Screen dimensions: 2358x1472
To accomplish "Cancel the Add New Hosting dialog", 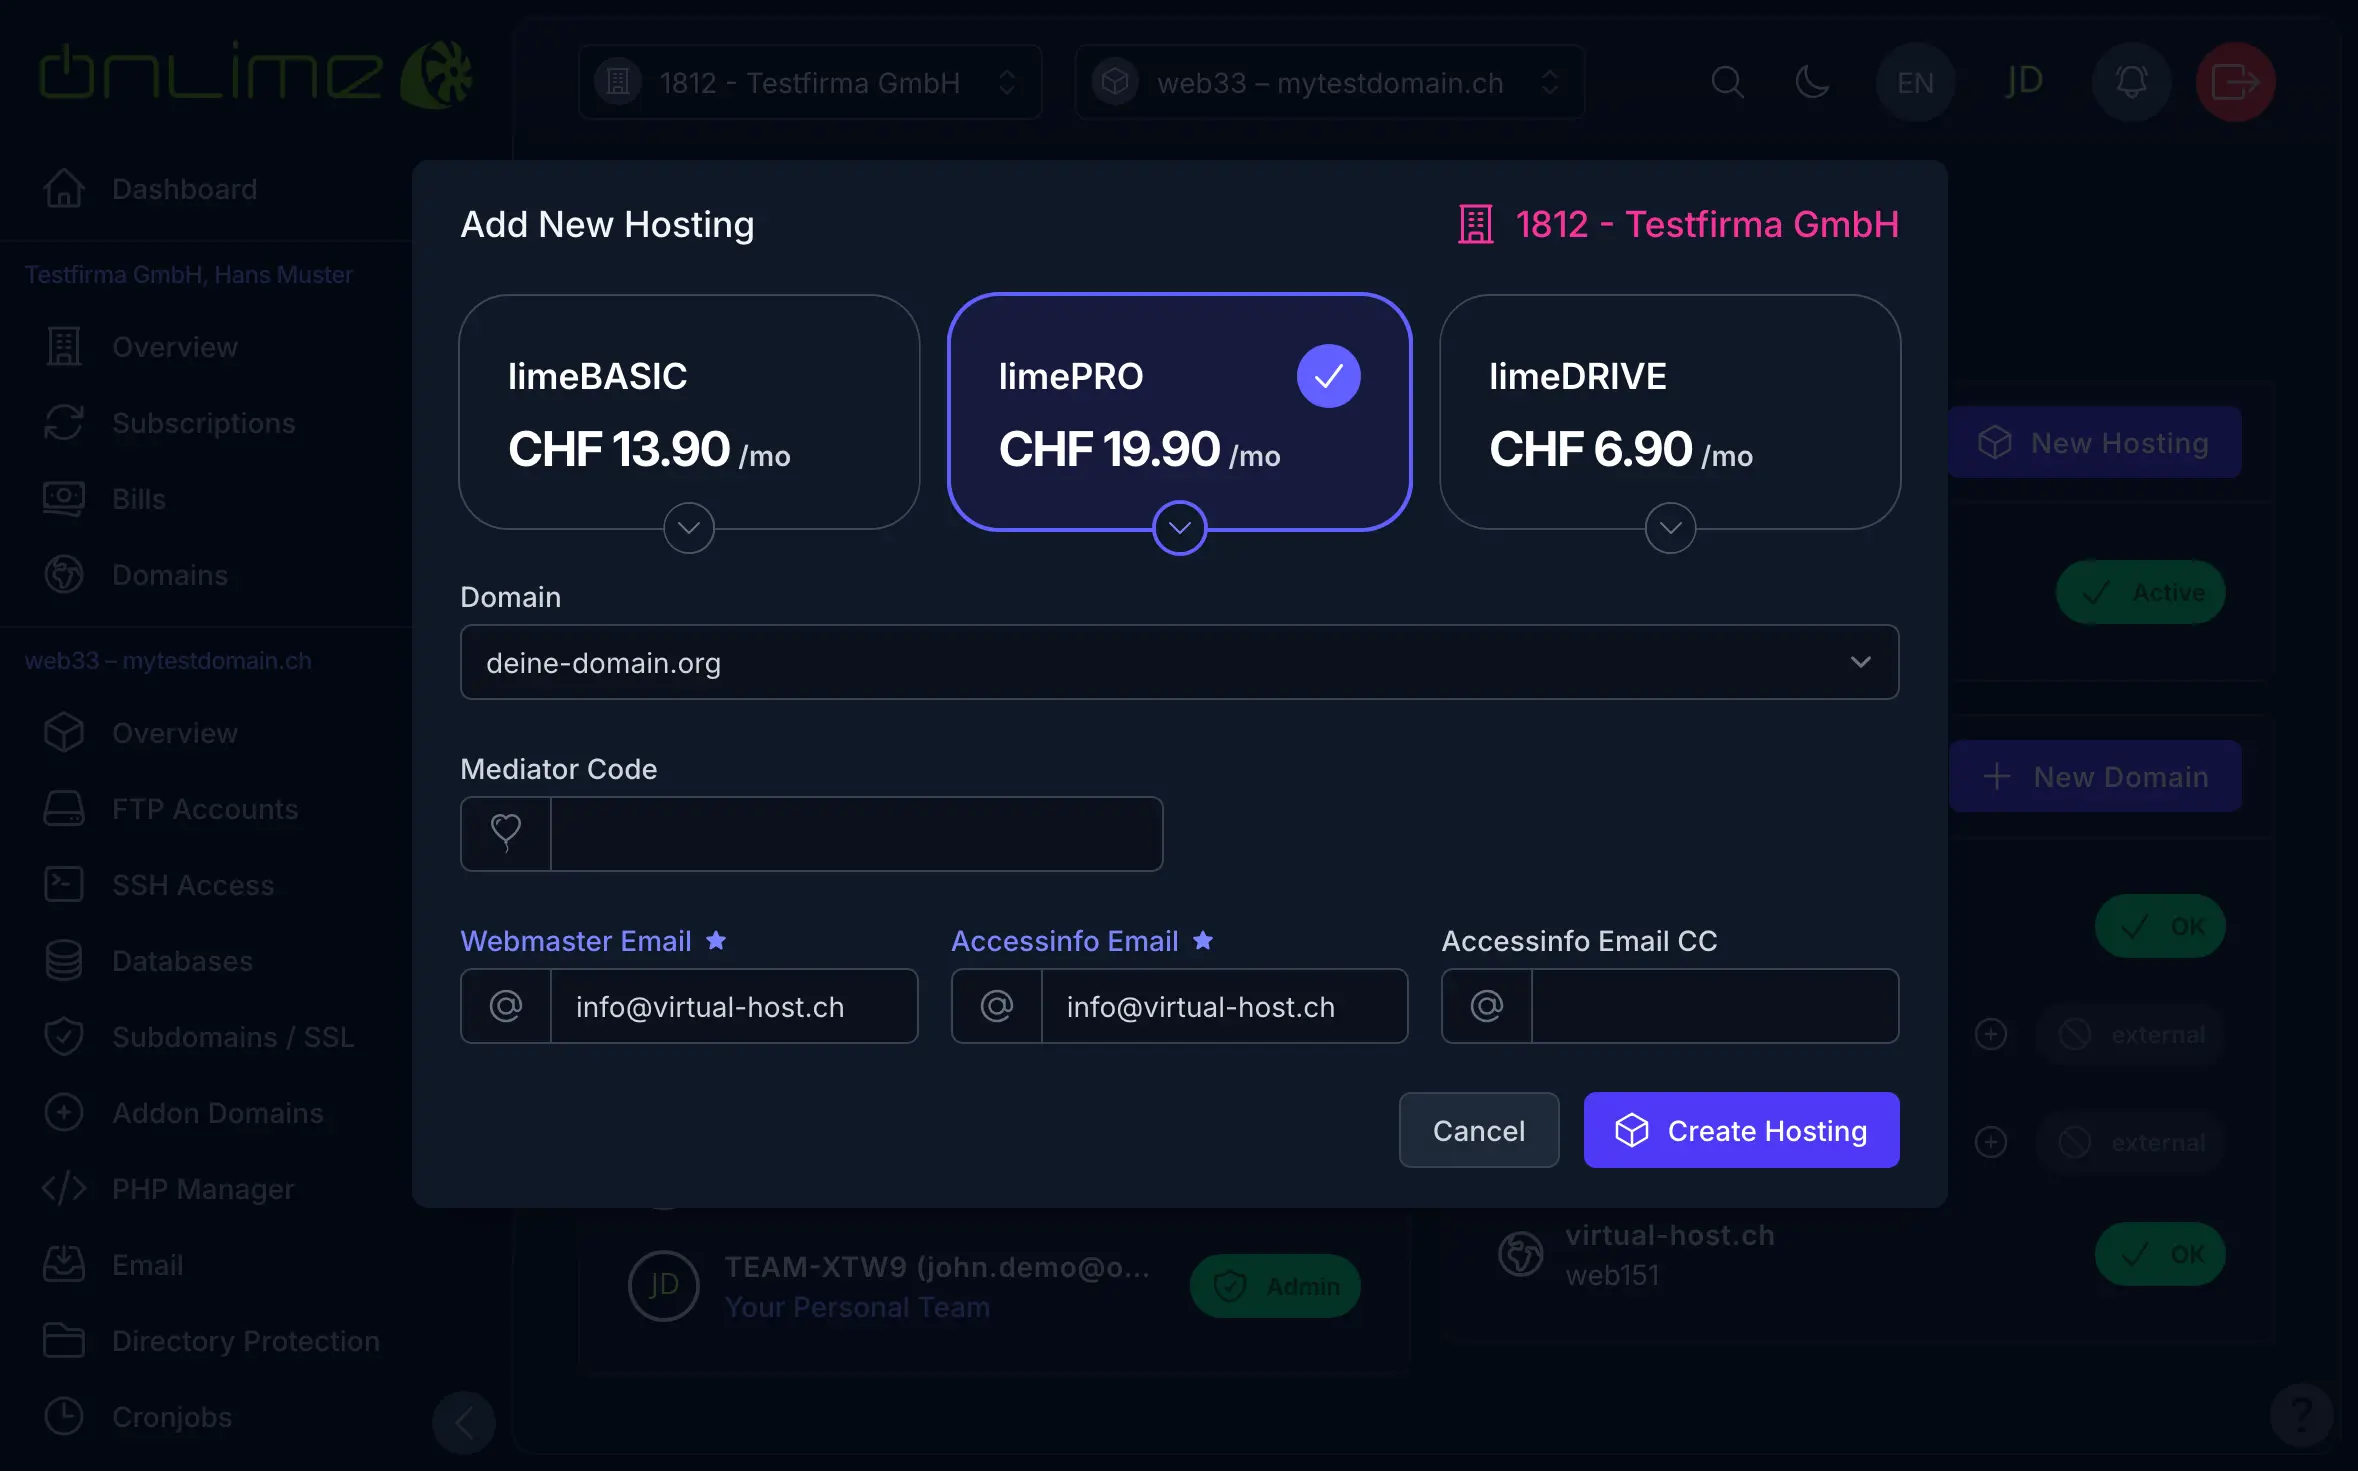I will (x=1478, y=1130).
